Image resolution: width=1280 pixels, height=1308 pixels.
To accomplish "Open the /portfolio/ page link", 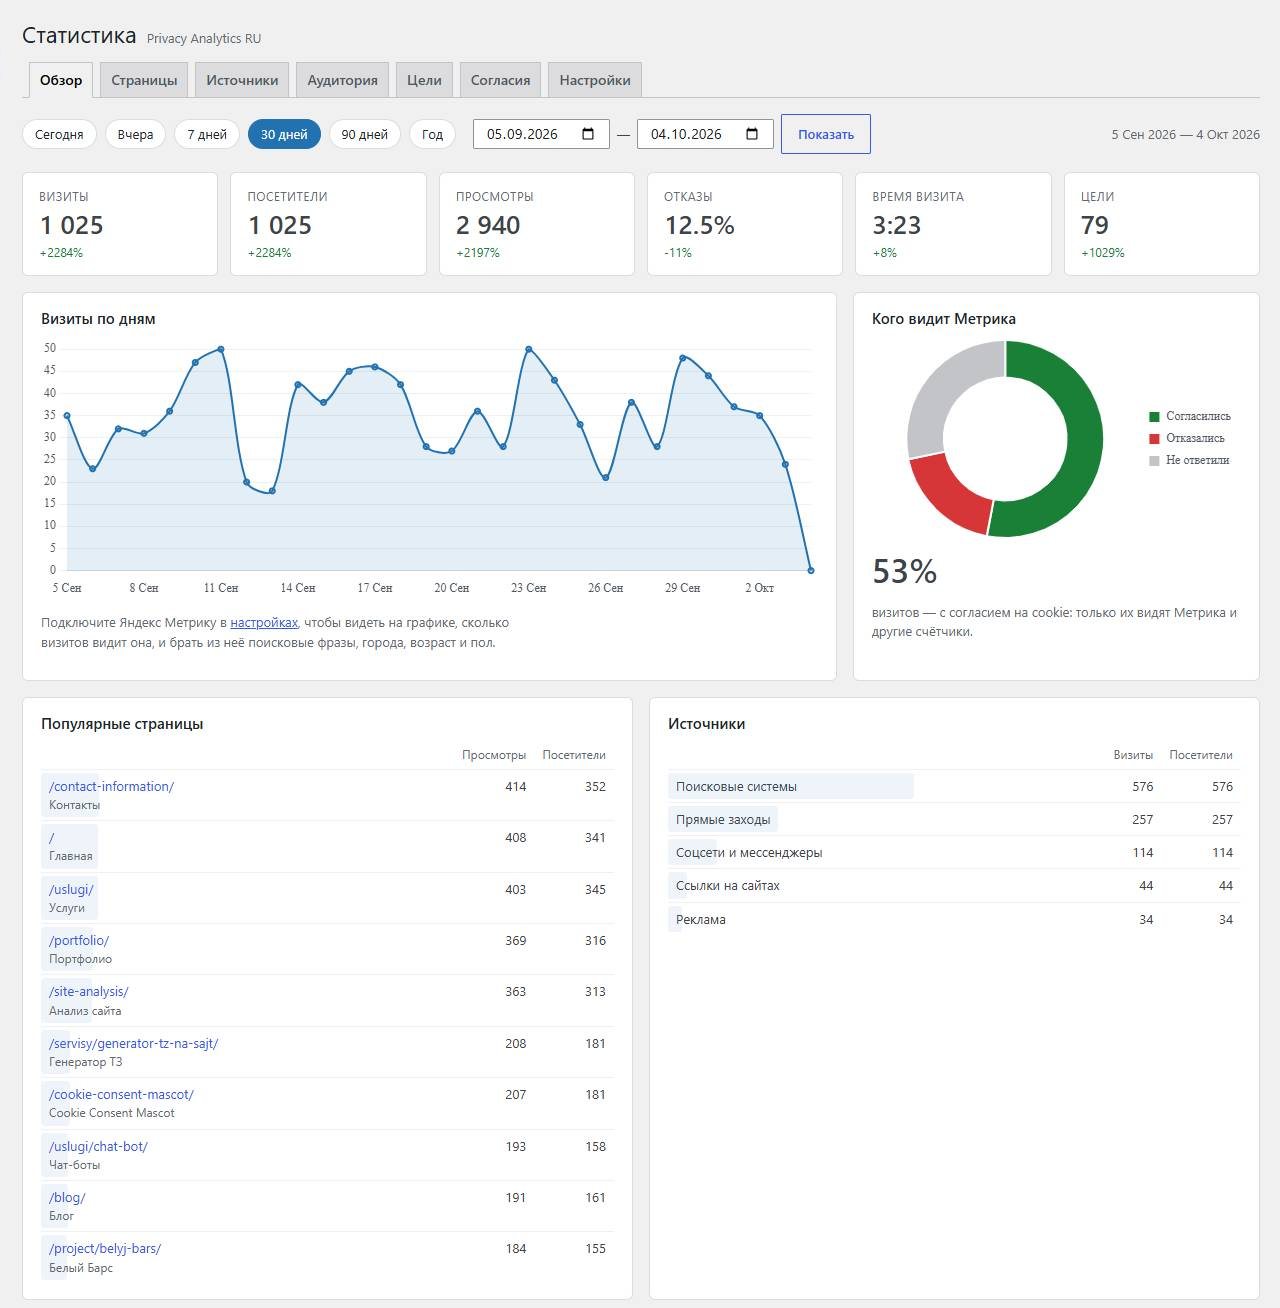I will point(79,941).
